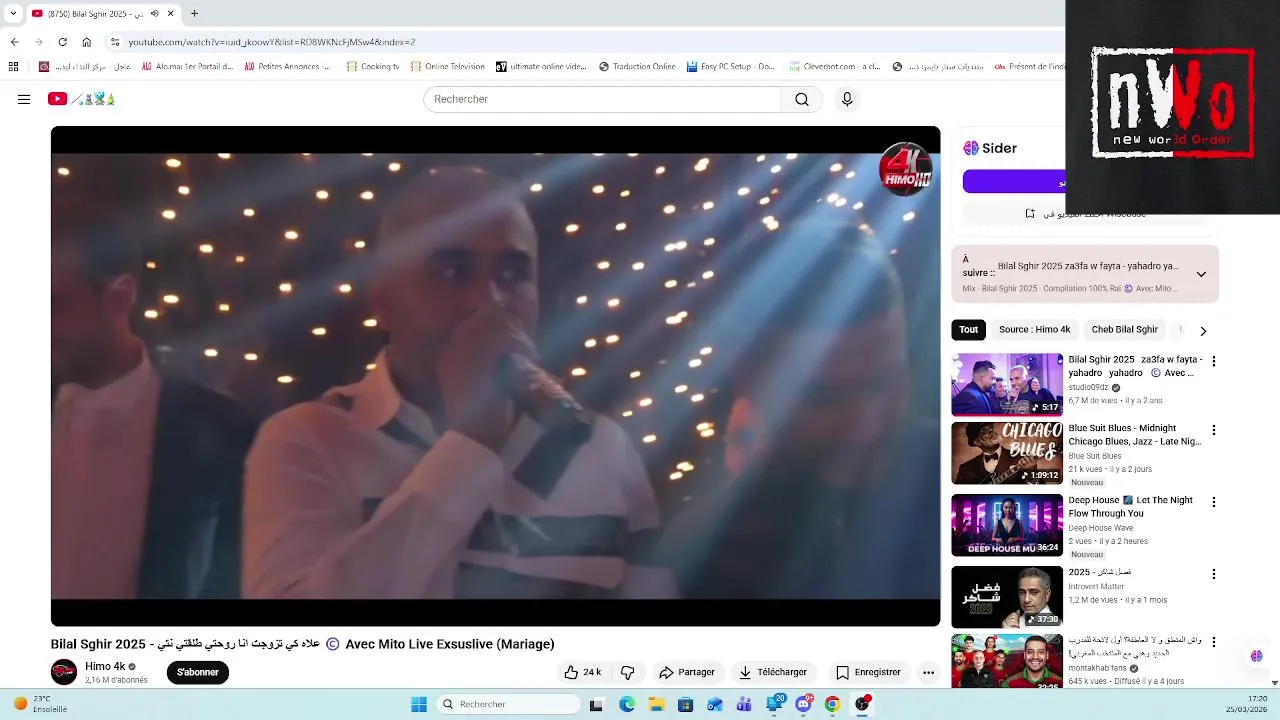Open the Chrome apps grid icon
The width and height of the screenshot is (1280, 720).
click(x=13, y=67)
